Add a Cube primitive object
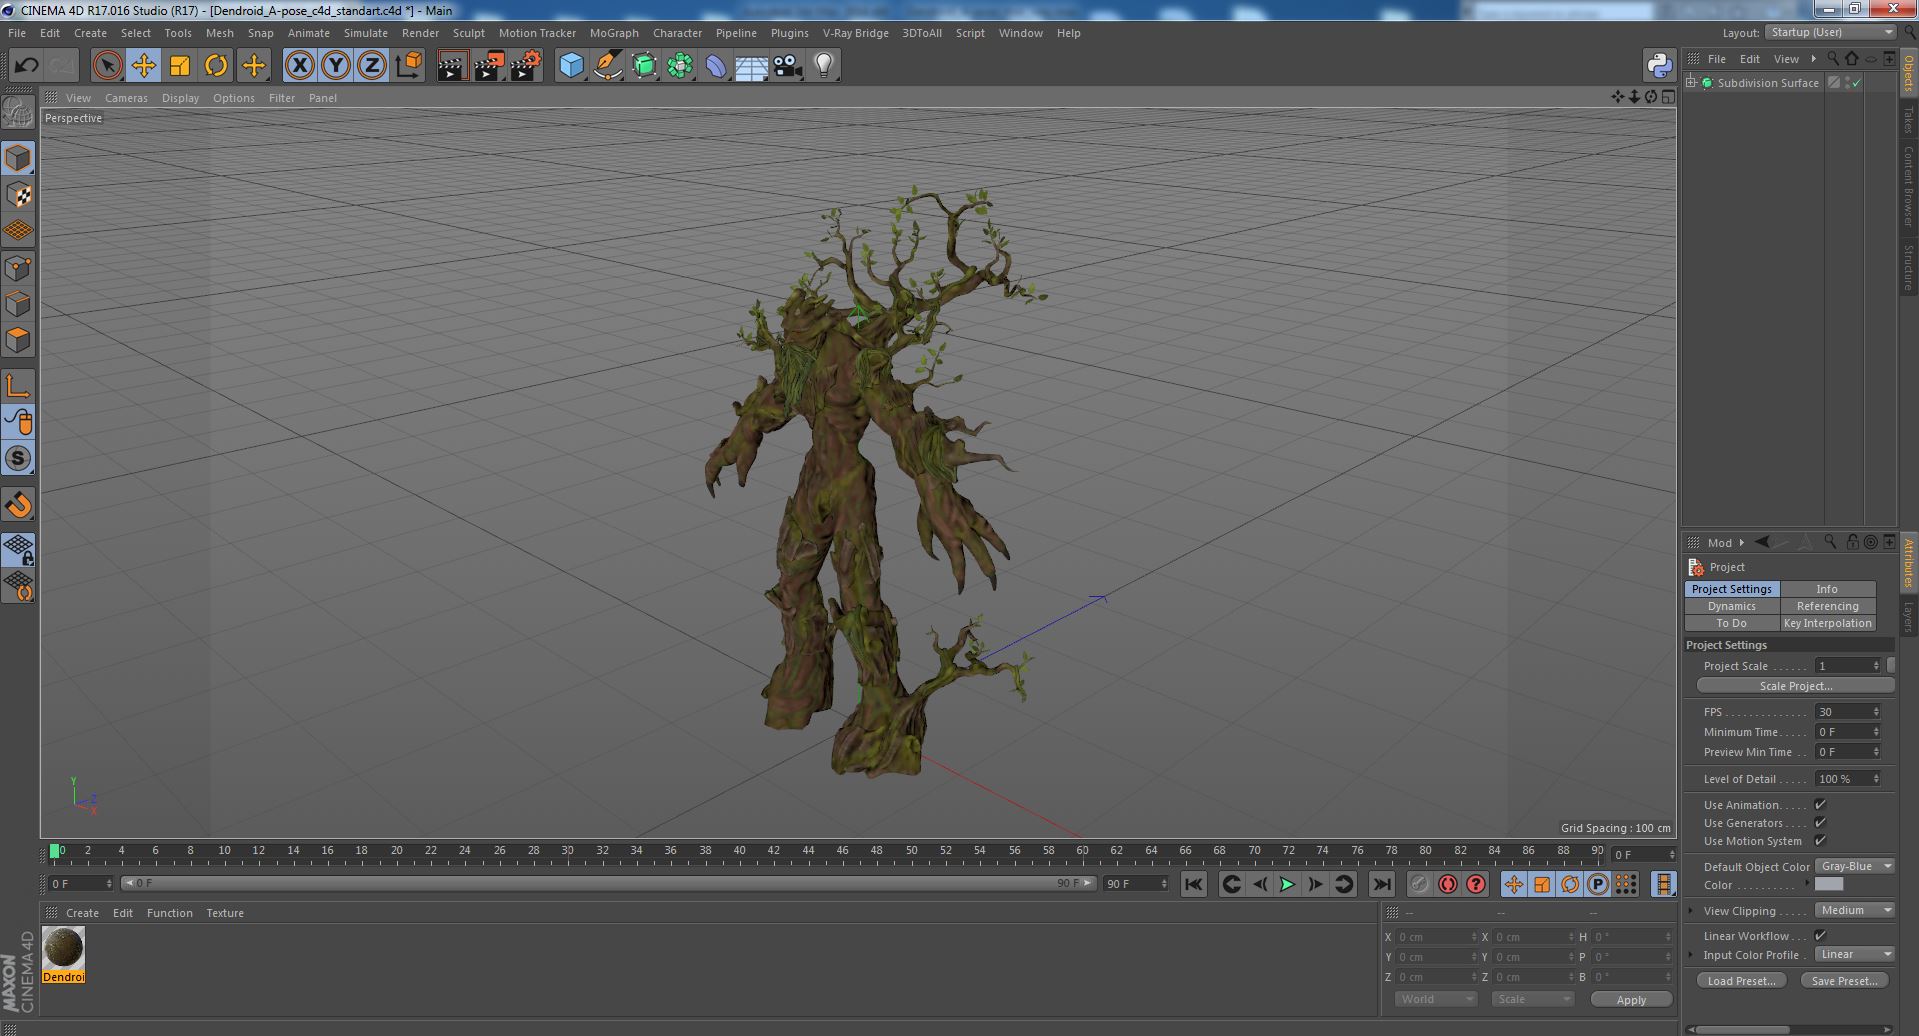Viewport: 1919px width, 1036px height. coord(571,66)
